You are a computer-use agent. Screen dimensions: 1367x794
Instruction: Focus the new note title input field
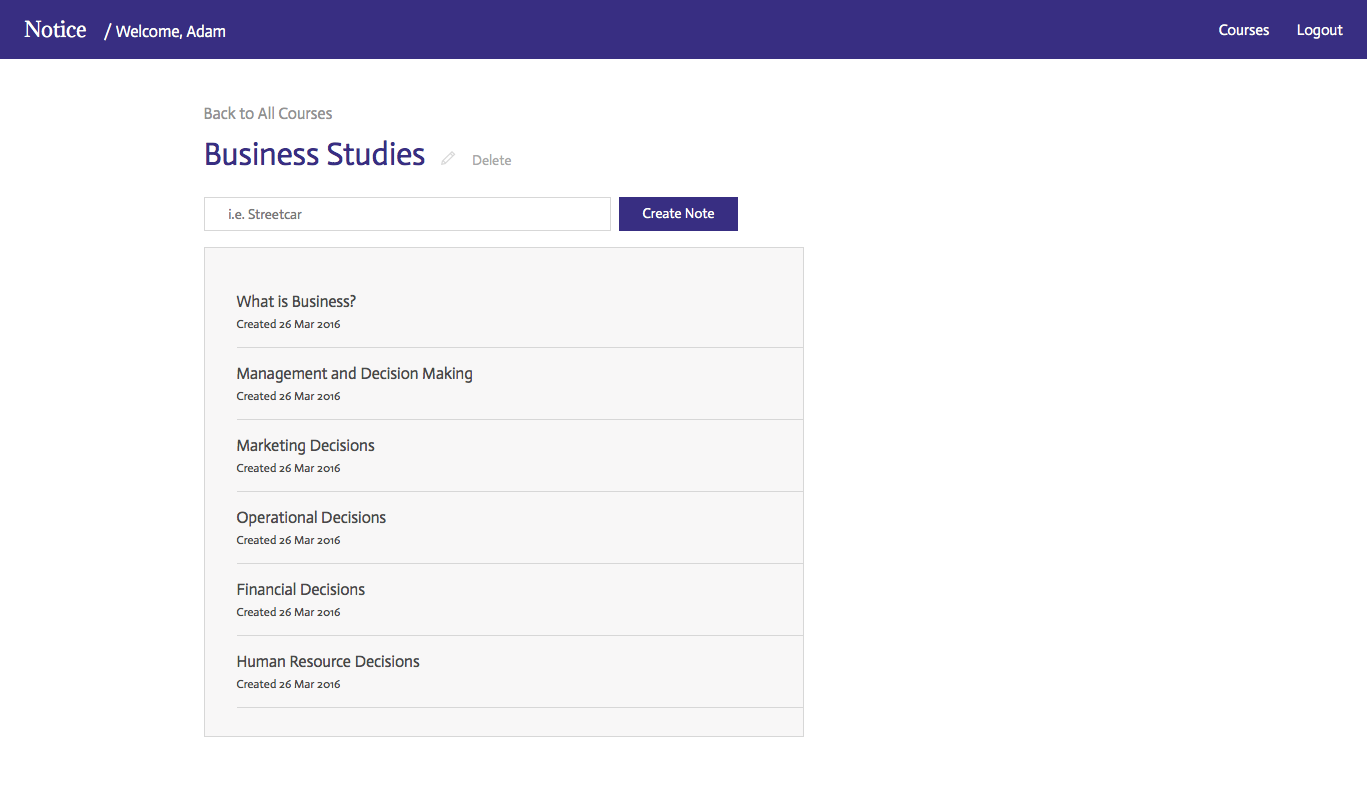click(x=407, y=214)
